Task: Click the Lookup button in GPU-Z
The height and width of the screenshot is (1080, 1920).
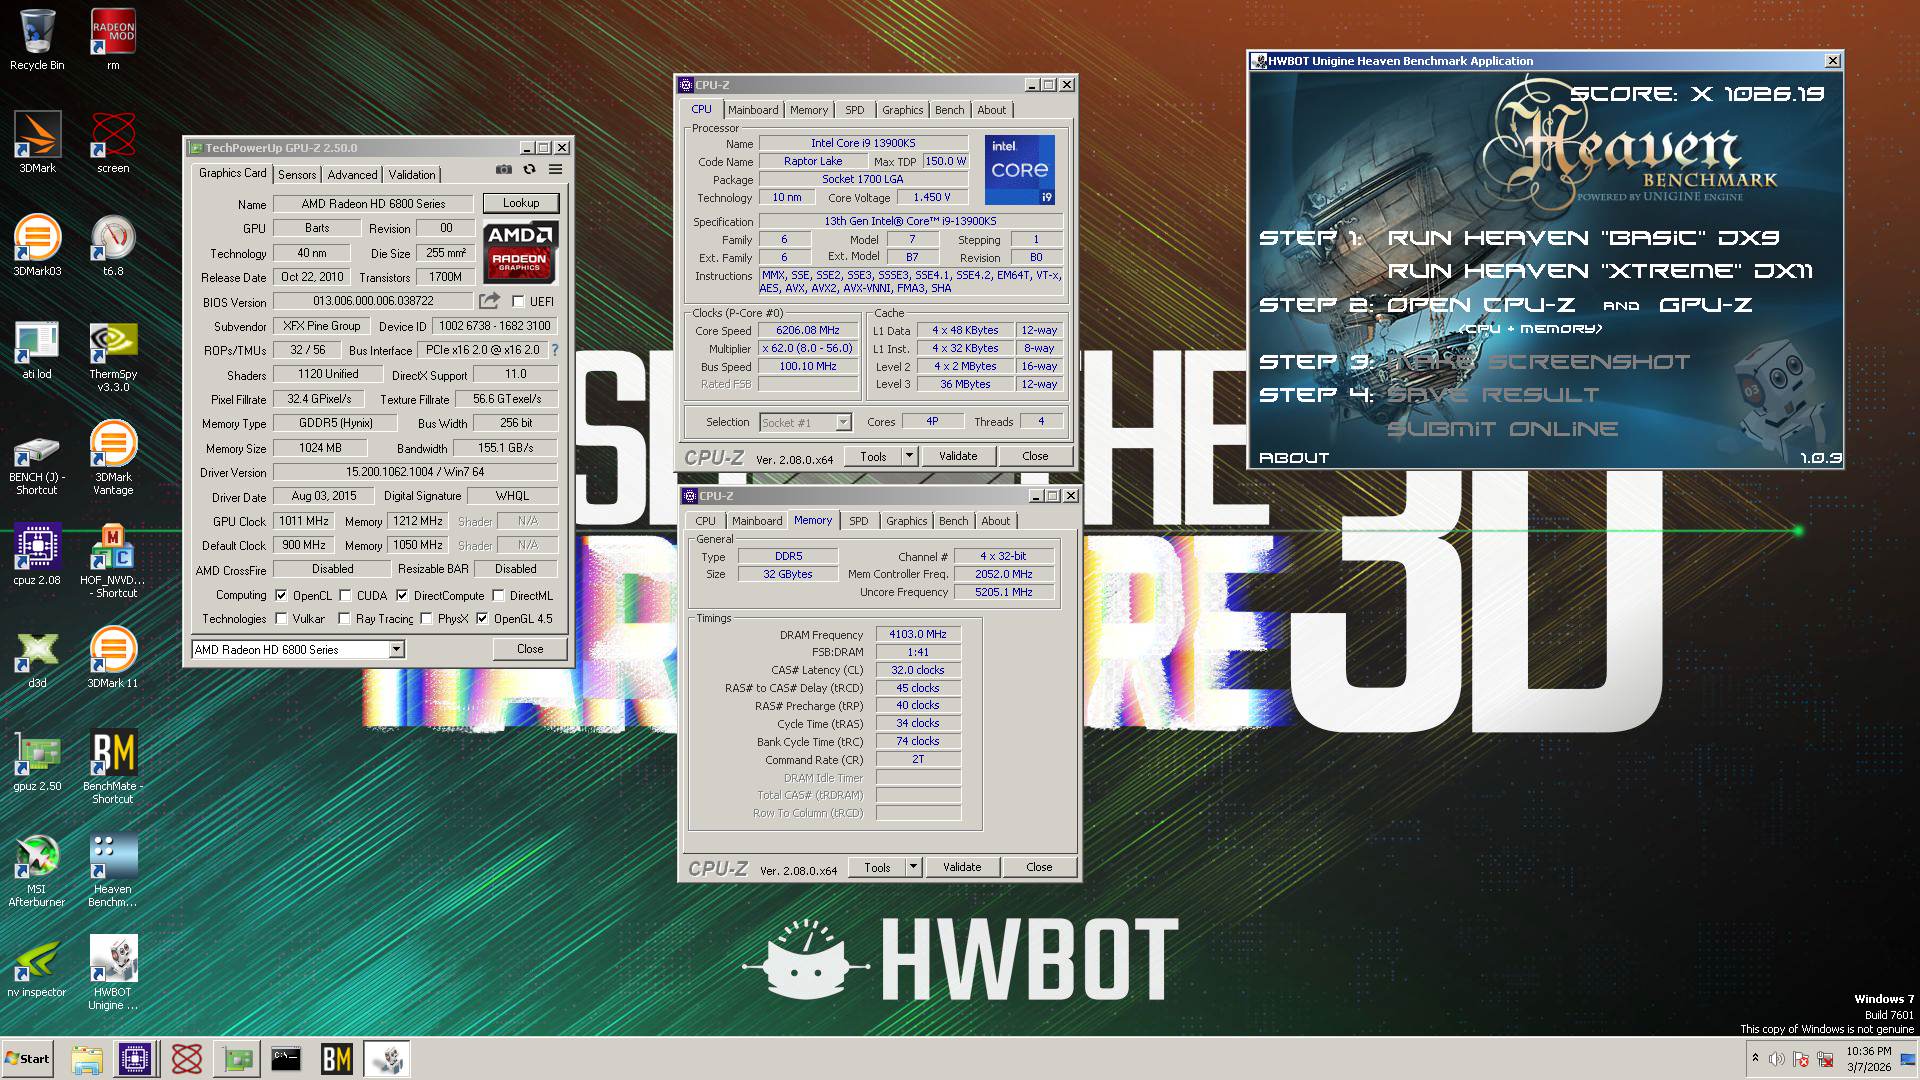Action: 521,203
